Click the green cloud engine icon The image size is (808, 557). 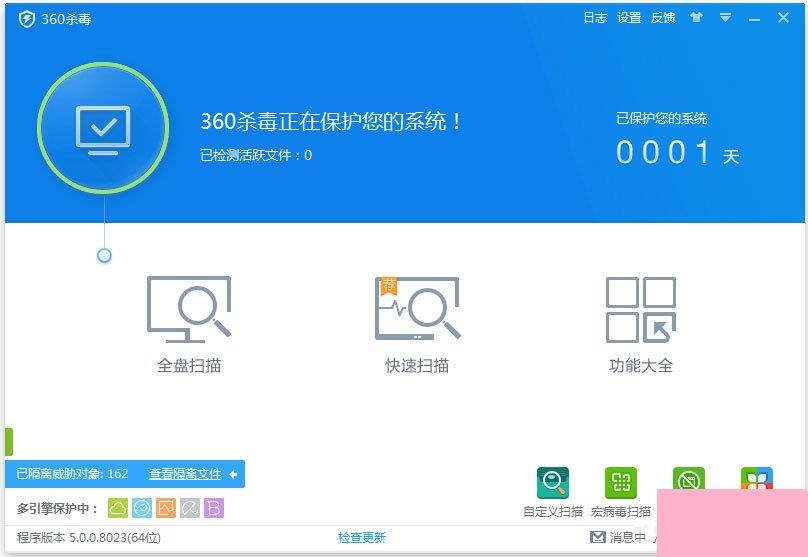coord(118,508)
